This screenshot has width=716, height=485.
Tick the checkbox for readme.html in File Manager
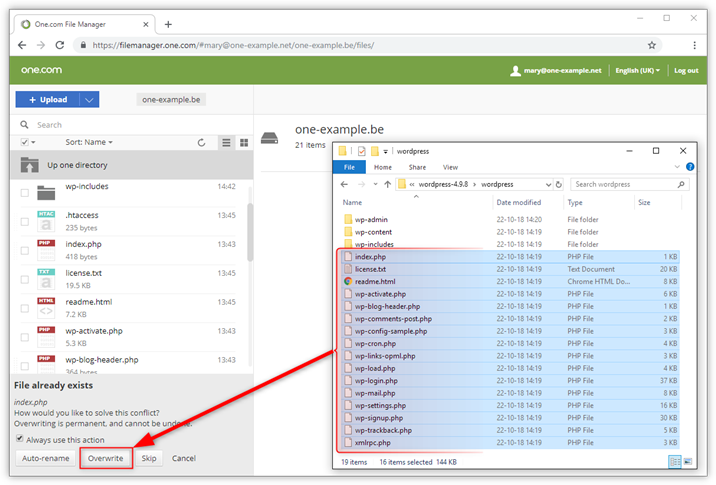click(25, 309)
